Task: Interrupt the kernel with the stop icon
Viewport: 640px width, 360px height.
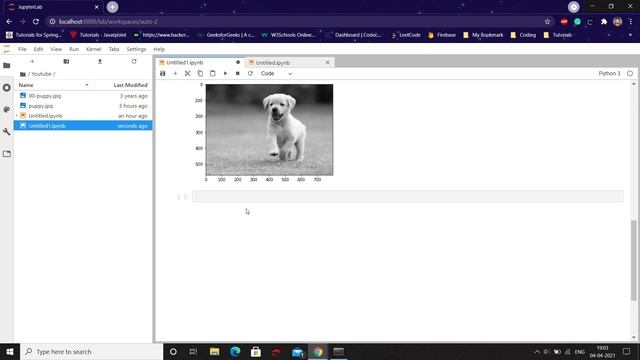Action: click(x=238, y=73)
